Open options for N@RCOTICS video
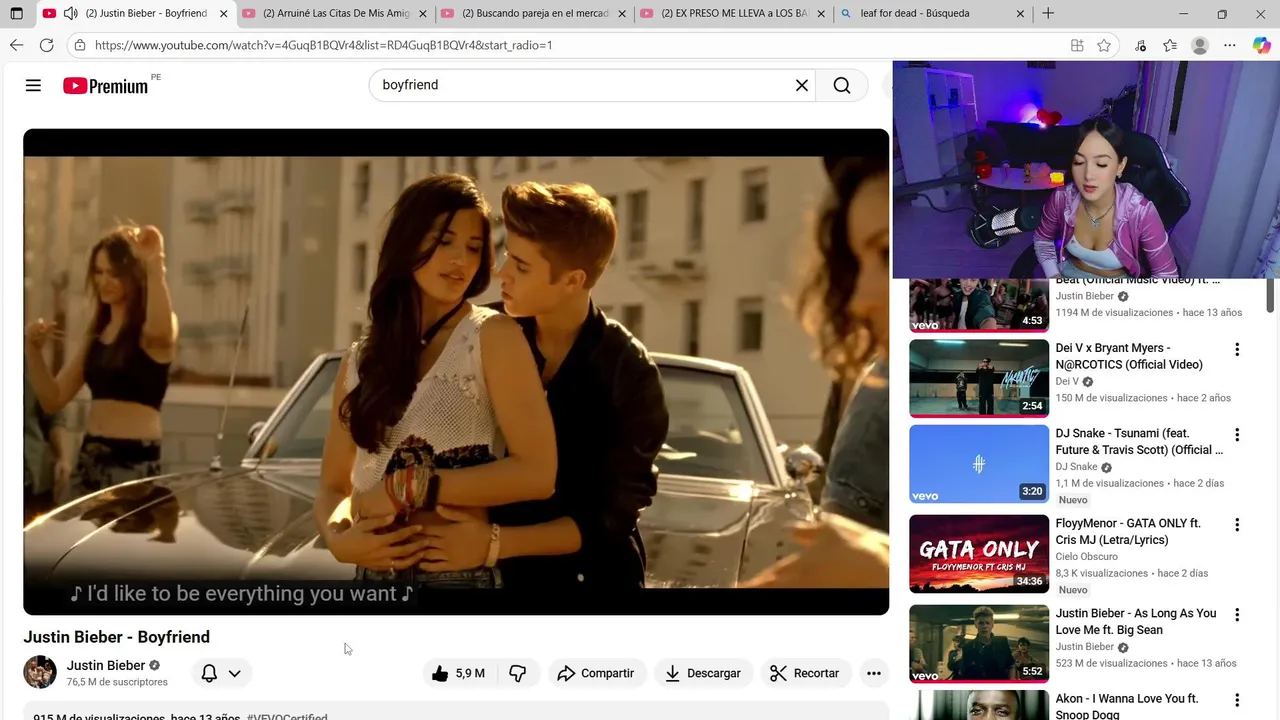 click(1237, 350)
